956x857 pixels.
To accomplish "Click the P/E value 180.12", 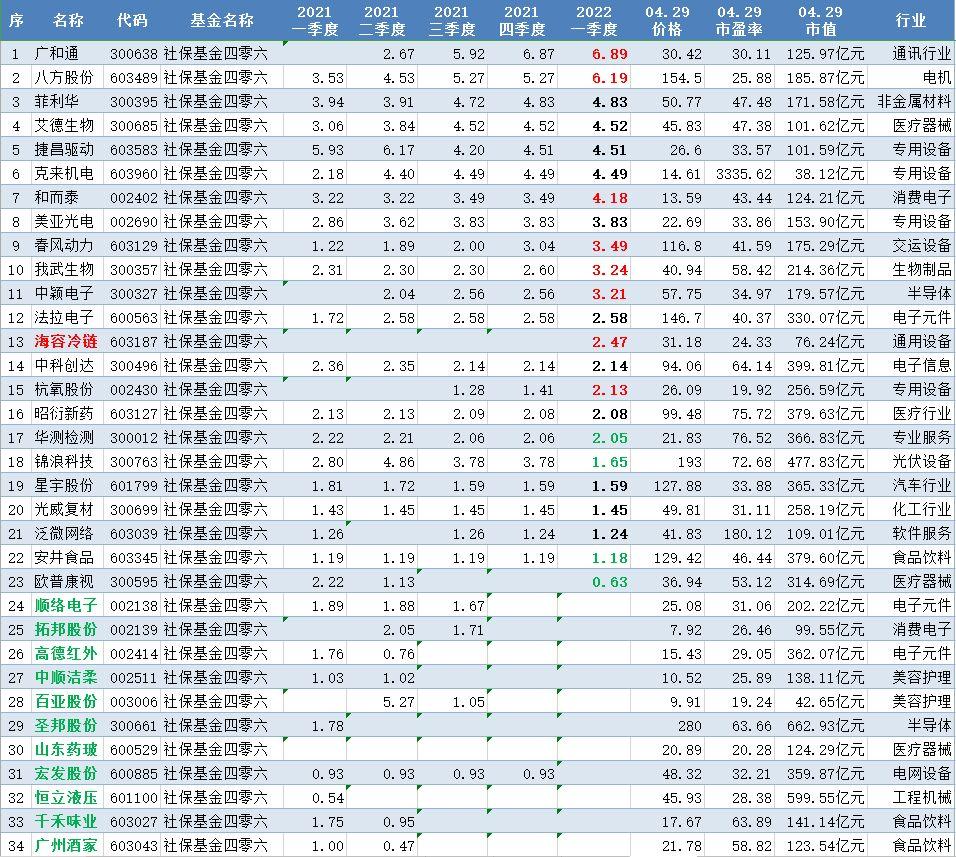I will 747,534.
